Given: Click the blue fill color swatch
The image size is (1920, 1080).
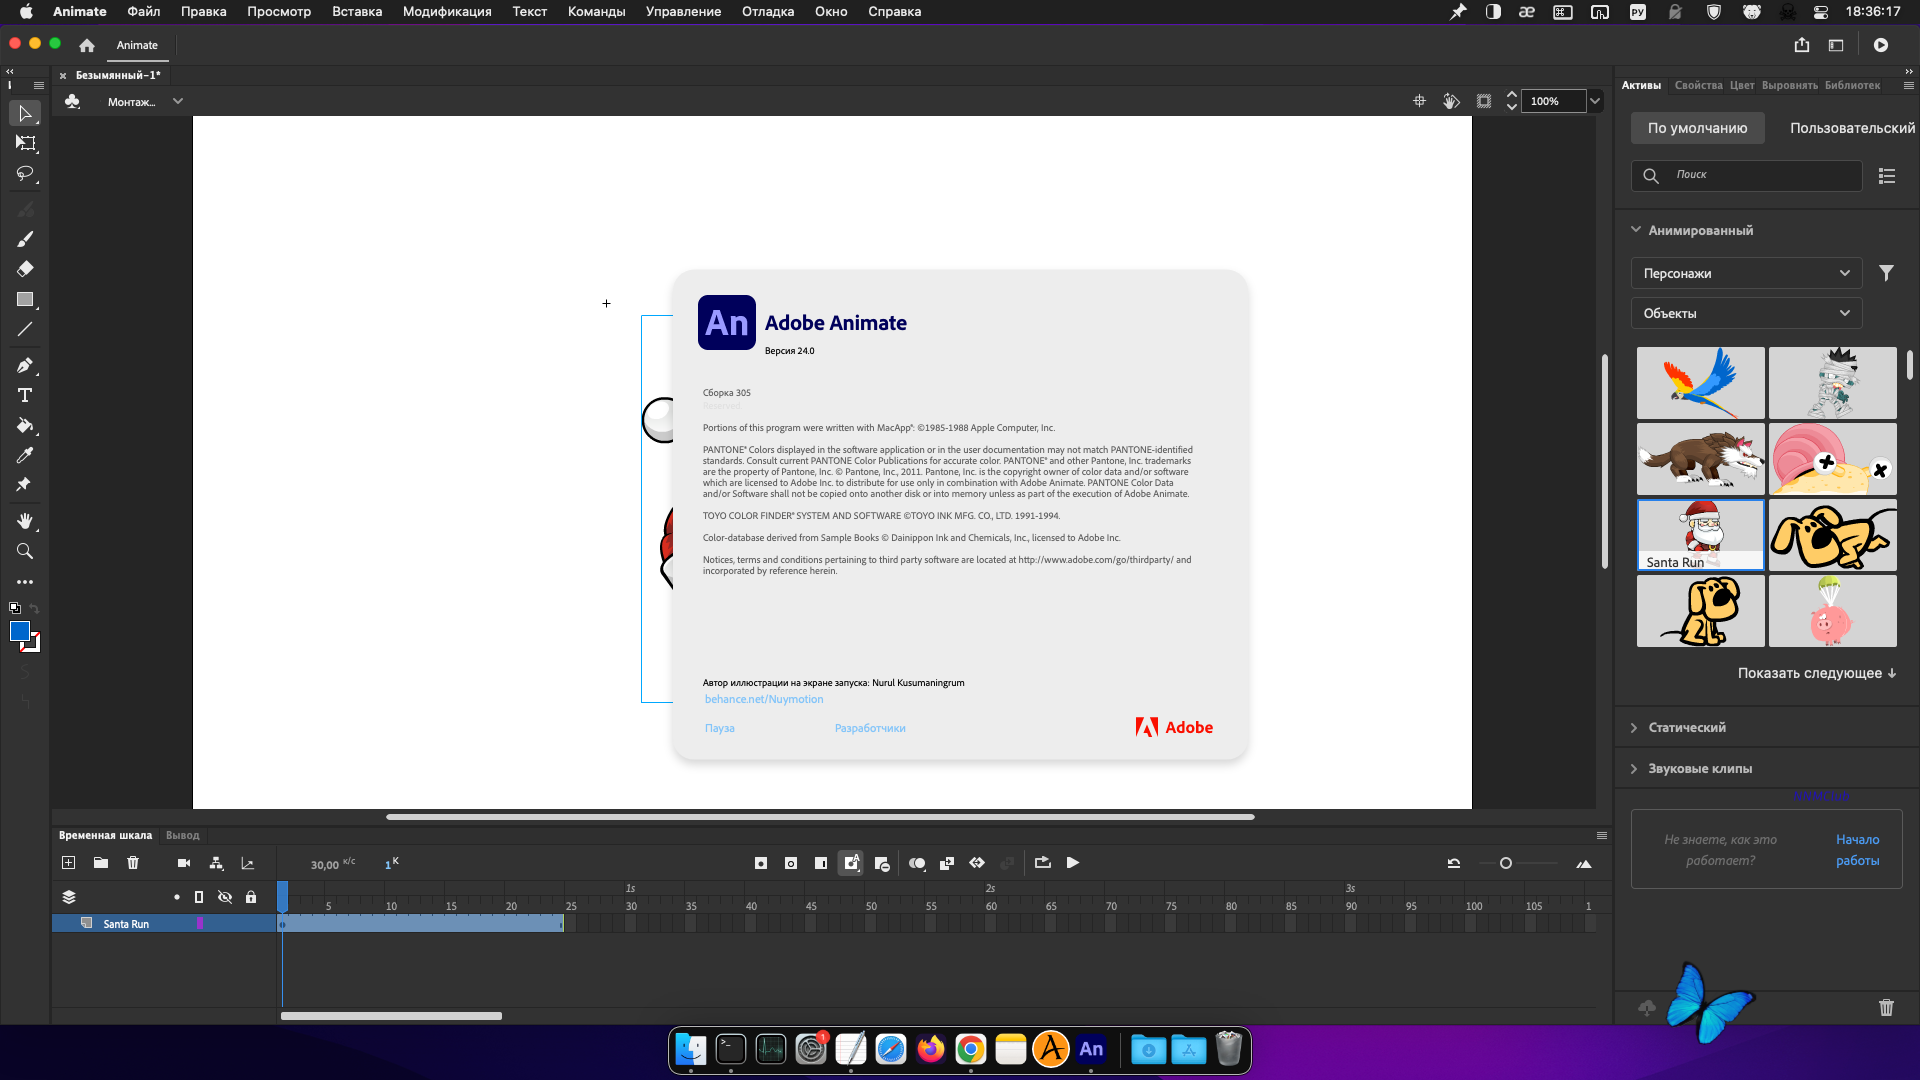Looking at the screenshot, I should coord(20,631).
